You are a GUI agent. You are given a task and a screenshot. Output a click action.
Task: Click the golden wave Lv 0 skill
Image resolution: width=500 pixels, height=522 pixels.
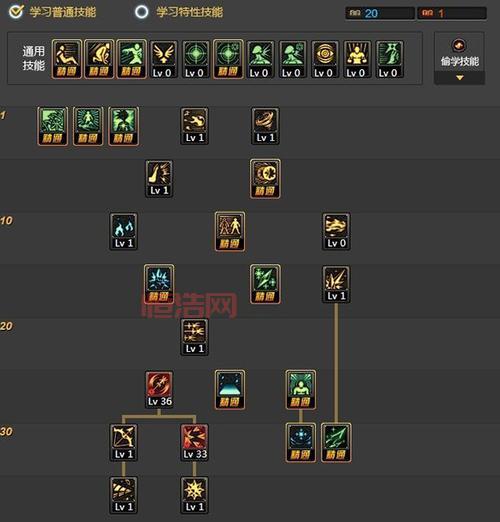(336, 231)
